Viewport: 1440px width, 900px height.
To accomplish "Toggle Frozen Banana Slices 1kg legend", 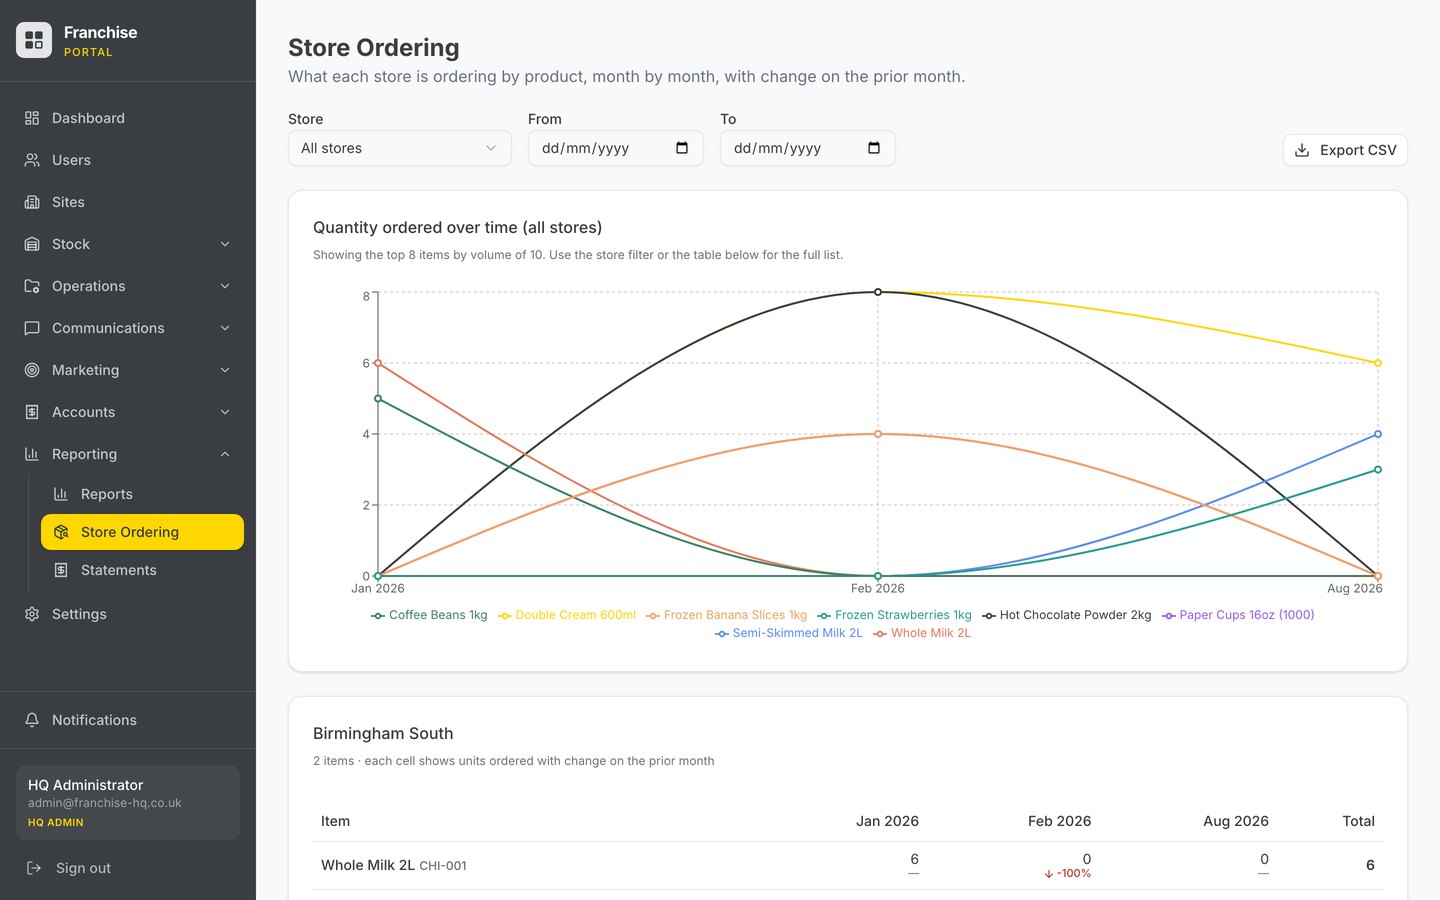I will 726,615.
